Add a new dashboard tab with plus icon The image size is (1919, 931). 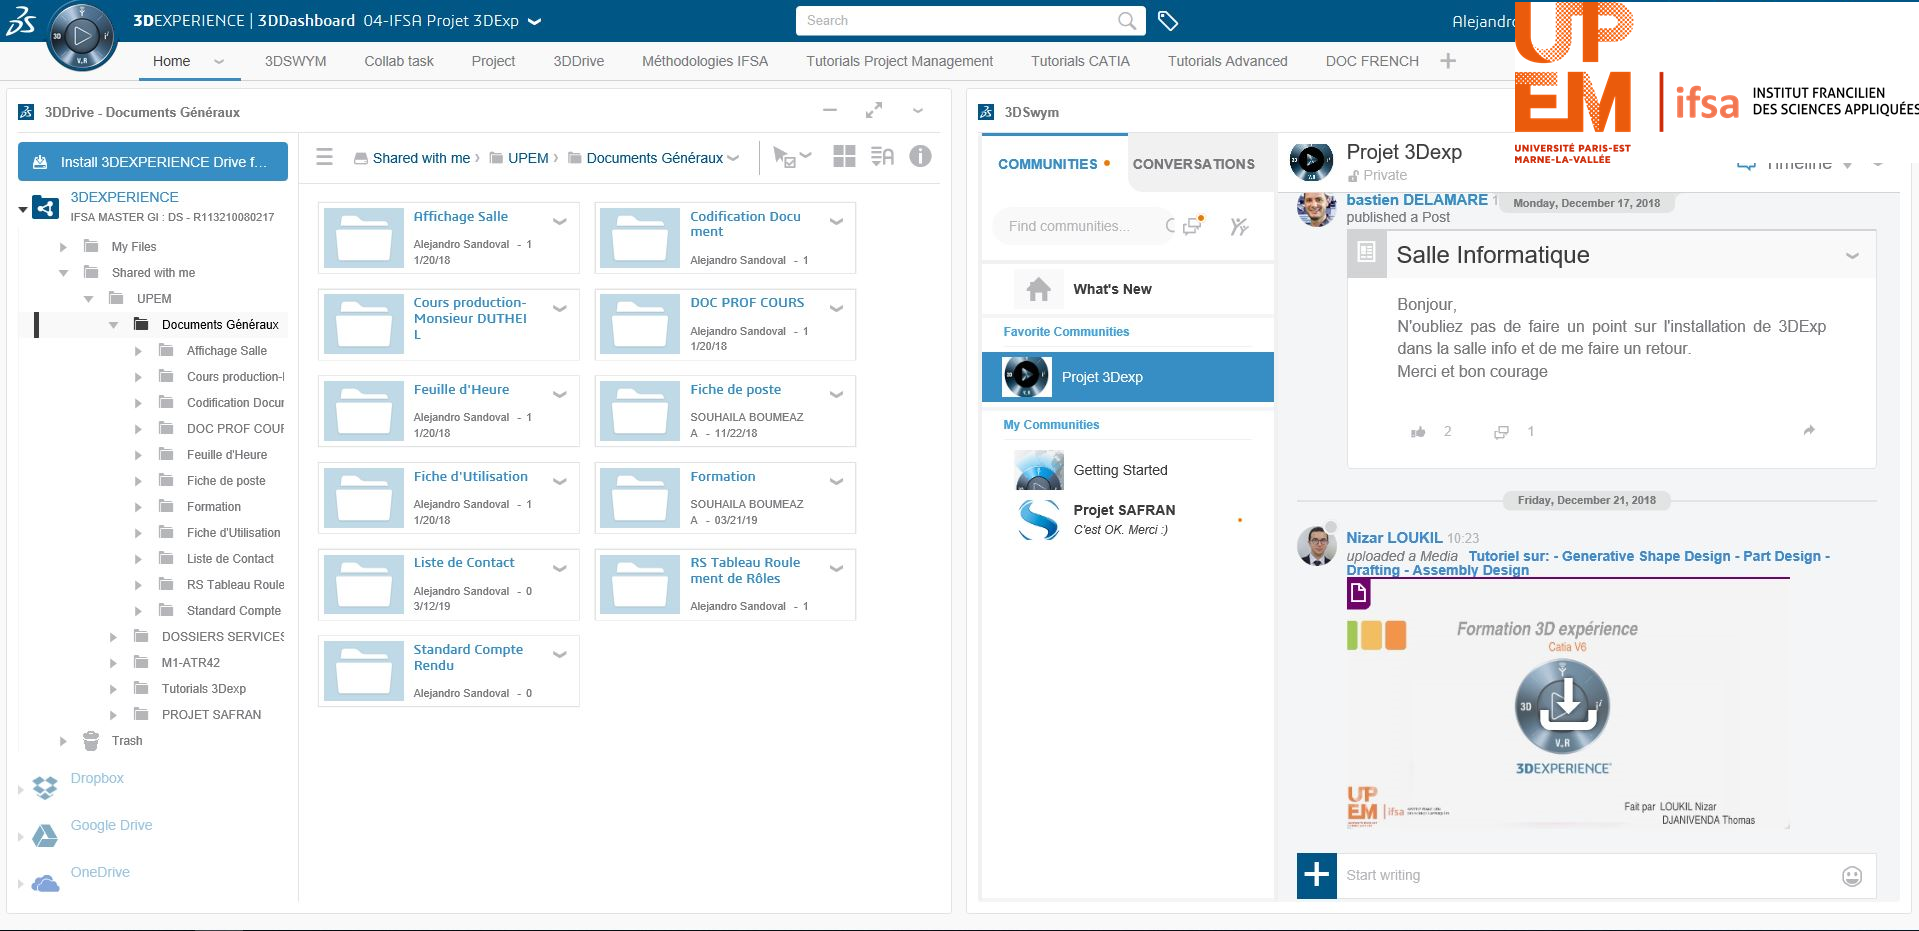(1447, 61)
